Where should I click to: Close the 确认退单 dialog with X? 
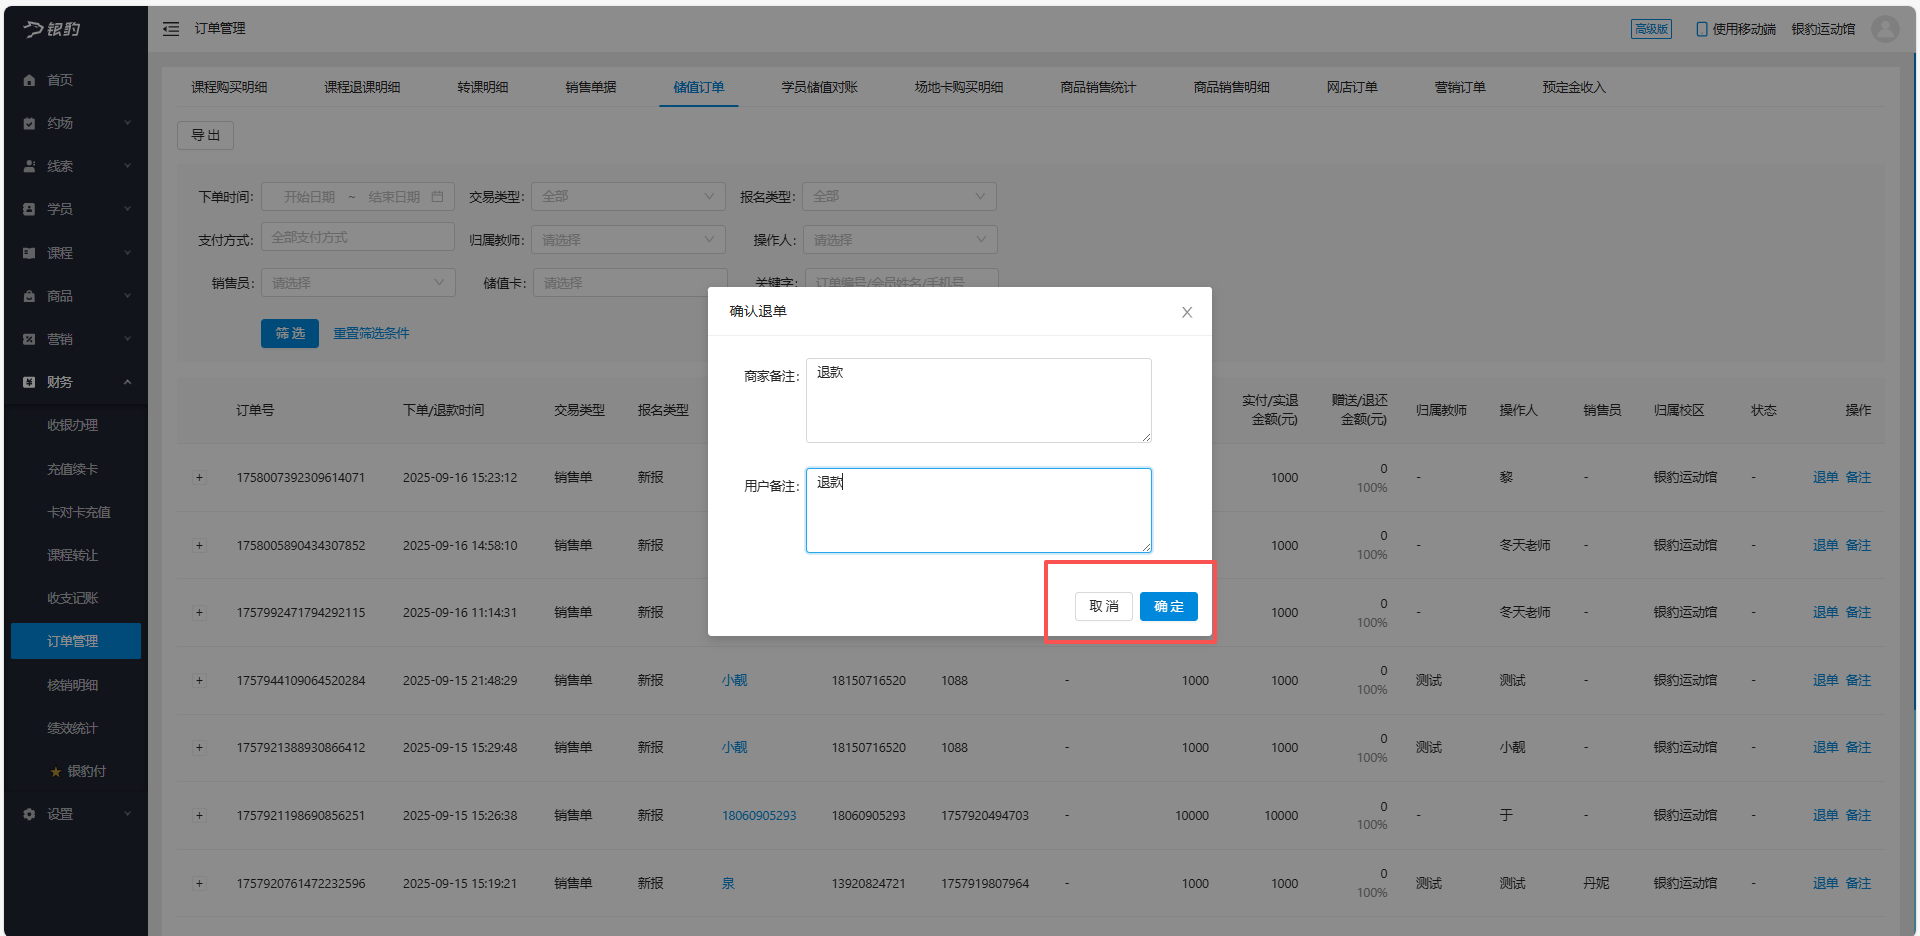1186,312
